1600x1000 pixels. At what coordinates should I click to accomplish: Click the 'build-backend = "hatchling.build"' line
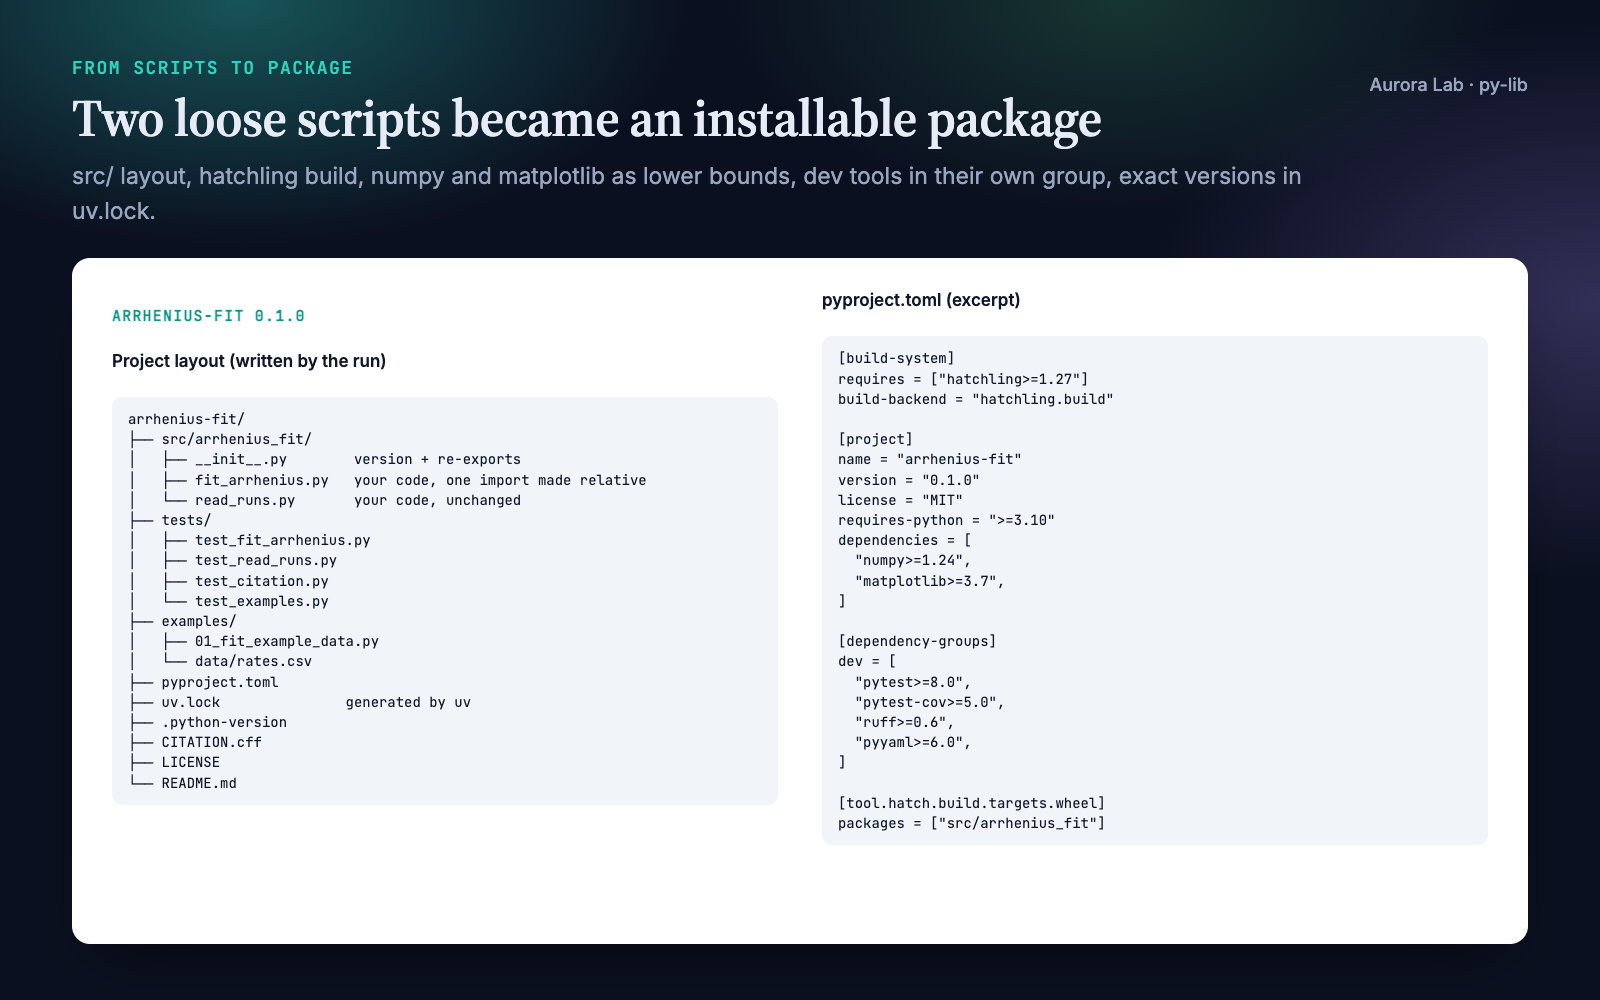tap(976, 399)
